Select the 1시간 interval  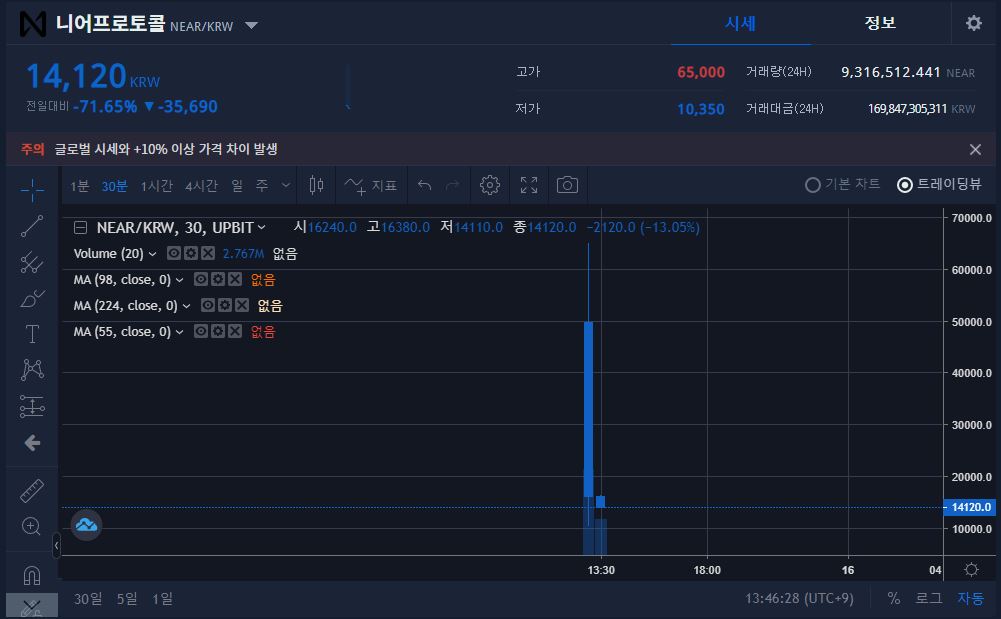pyautogui.click(x=156, y=186)
